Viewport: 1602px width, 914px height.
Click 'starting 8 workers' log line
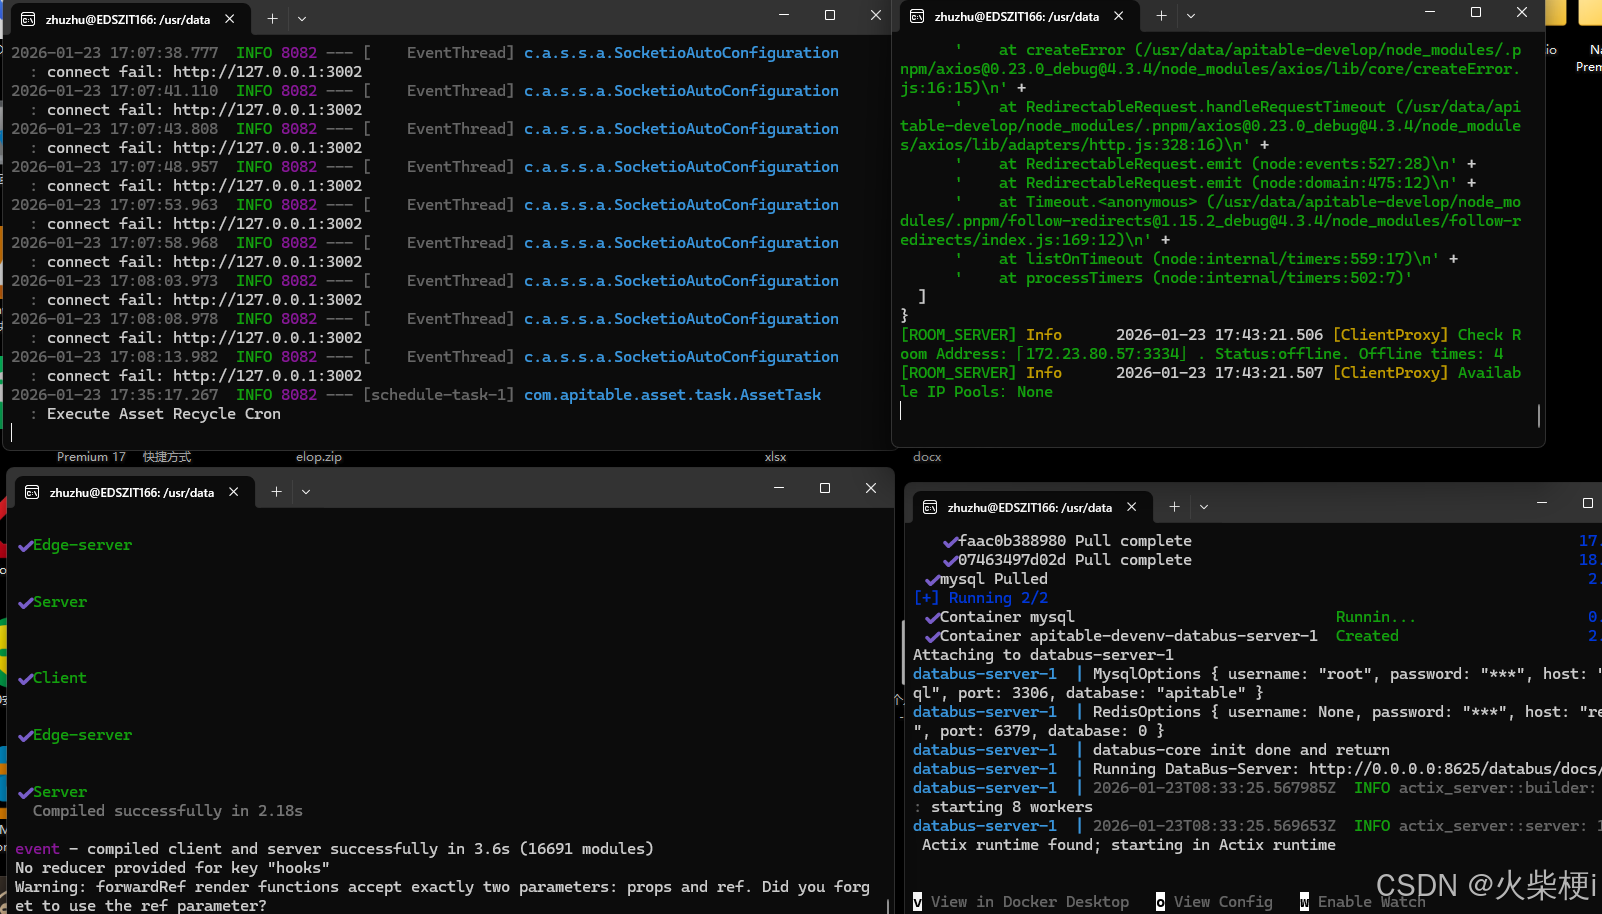click(1011, 807)
